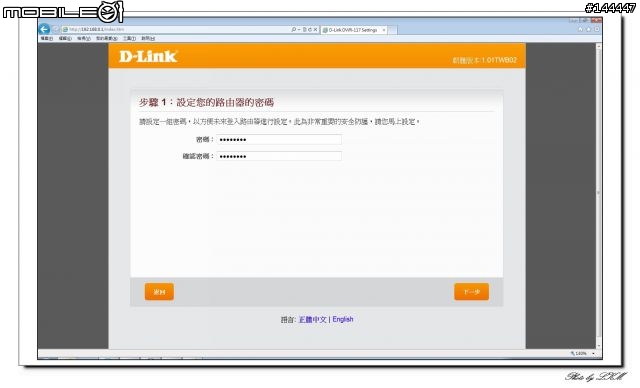640x388 pixels.
Task: Click the 100% zoom indicator in status bar
Action: point(579,353)
